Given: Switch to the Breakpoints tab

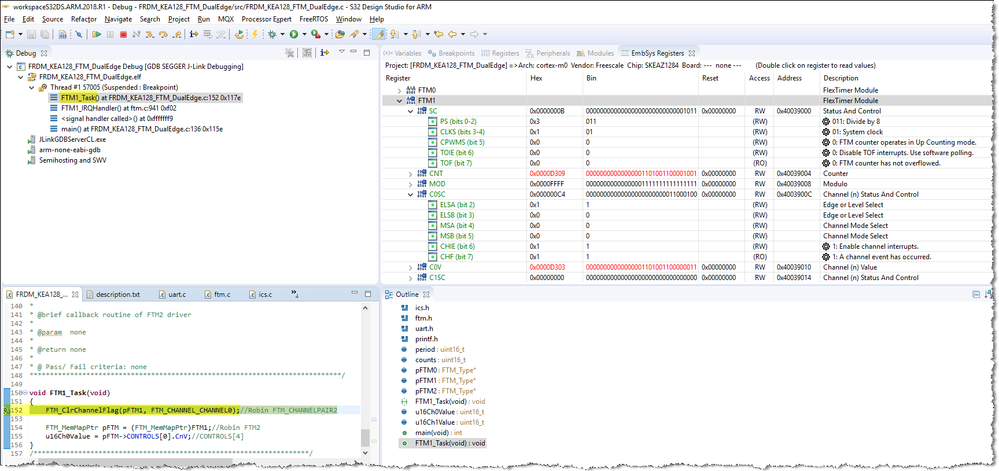Looking at the screenshot, I should 452,53.
